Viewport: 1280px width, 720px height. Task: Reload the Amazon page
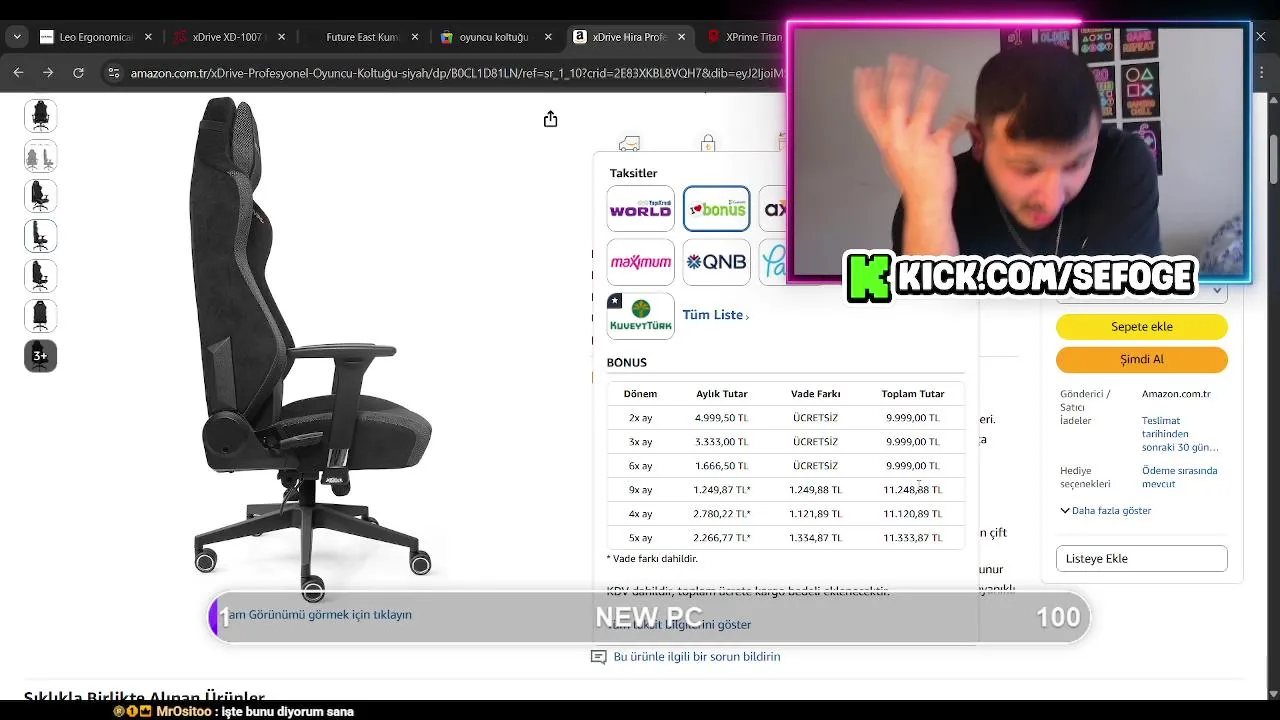click(78, 73)
